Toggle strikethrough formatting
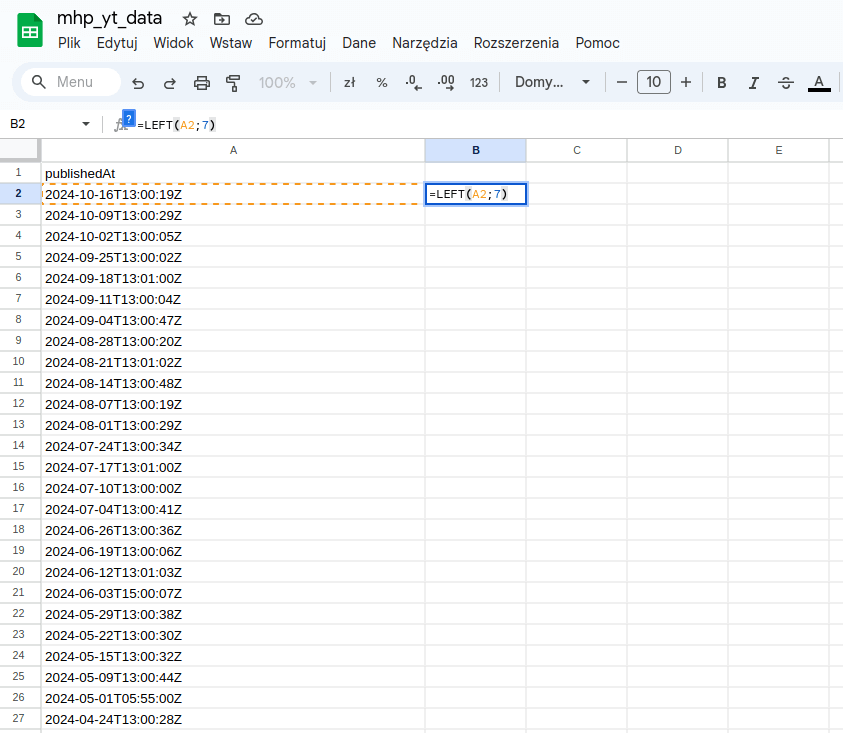The width and height of the screenshot is (843, 733). click(785, 83)
